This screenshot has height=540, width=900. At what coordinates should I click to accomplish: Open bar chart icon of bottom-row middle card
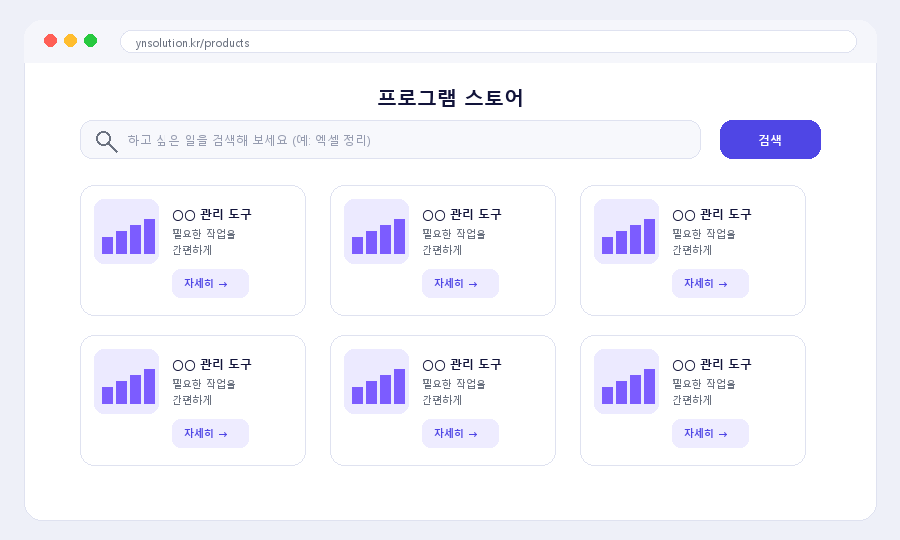pos(377,382)
